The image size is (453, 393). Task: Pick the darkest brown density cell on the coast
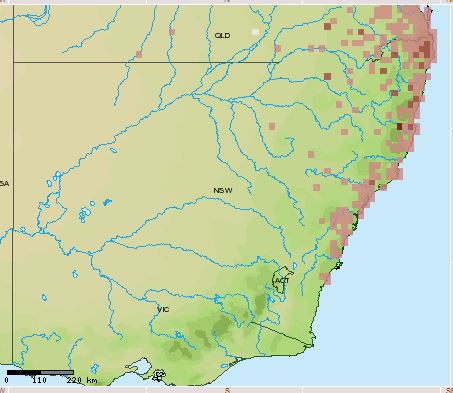pyautogui.click(x=399, y=126)
